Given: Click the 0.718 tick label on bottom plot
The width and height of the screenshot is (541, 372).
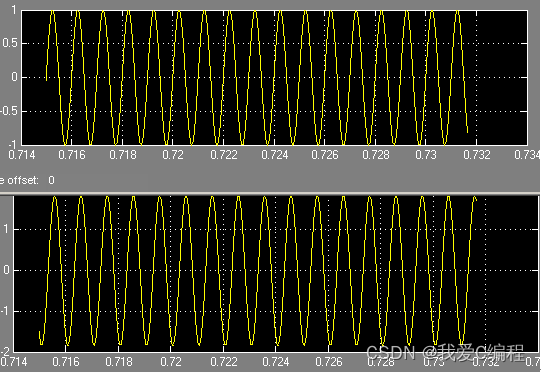Looking at the screenshot, I should tap(119, 362).
